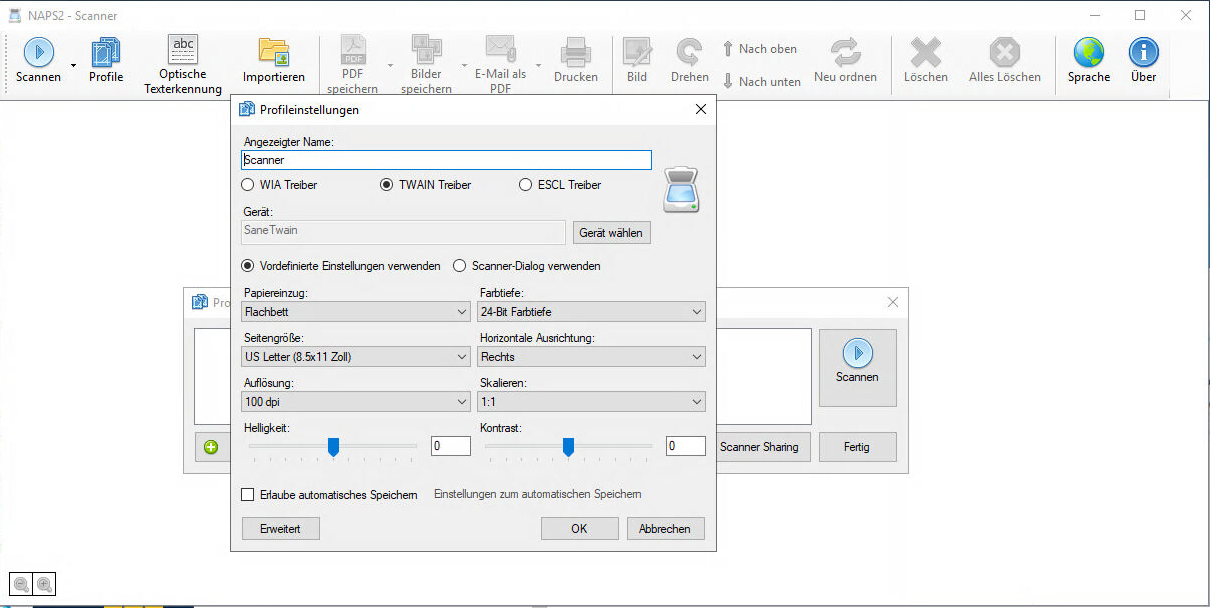The height and width of the screenshot is (608, 1210).
Task: Click the Importieren folder icon
Action: click(273, 53)
